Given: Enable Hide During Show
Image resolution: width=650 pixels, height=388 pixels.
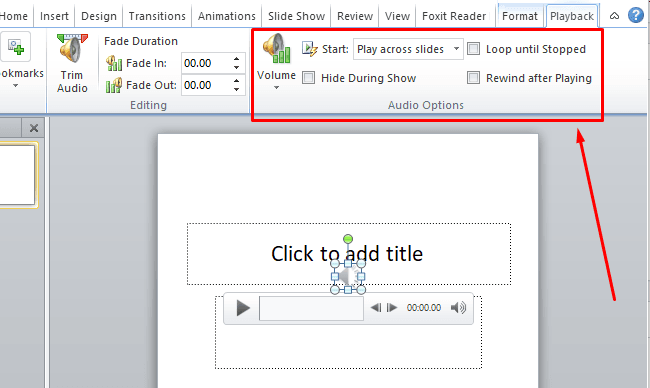Looking at the screenshot, I should 308,78.
